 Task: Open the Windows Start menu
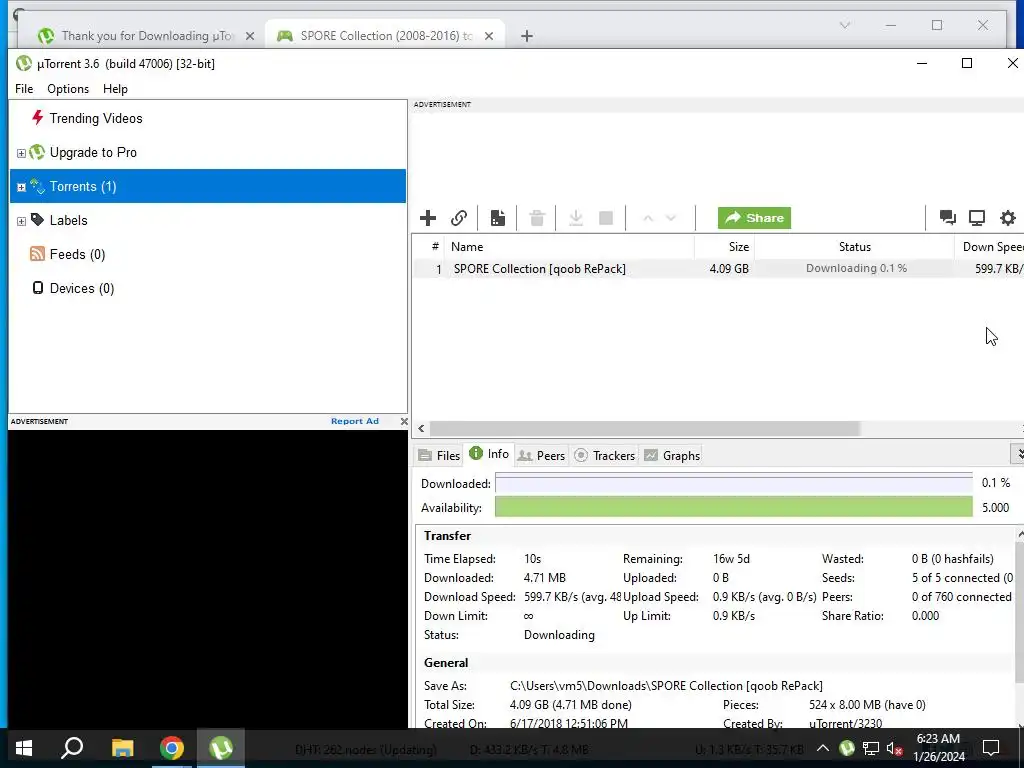tap(24, 748)
